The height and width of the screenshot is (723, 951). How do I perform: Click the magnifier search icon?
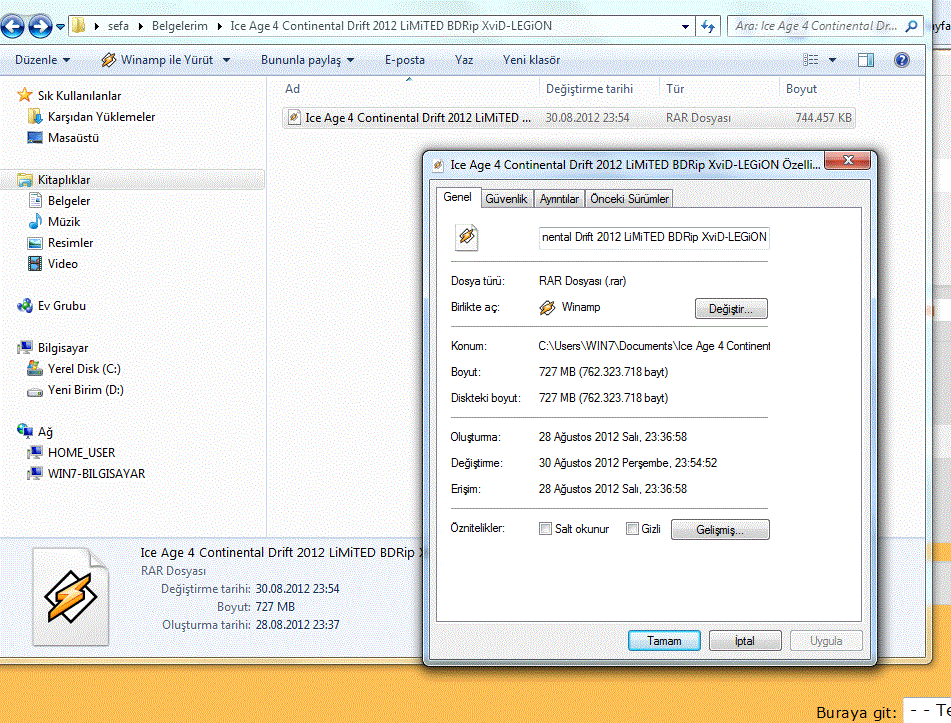911,26
